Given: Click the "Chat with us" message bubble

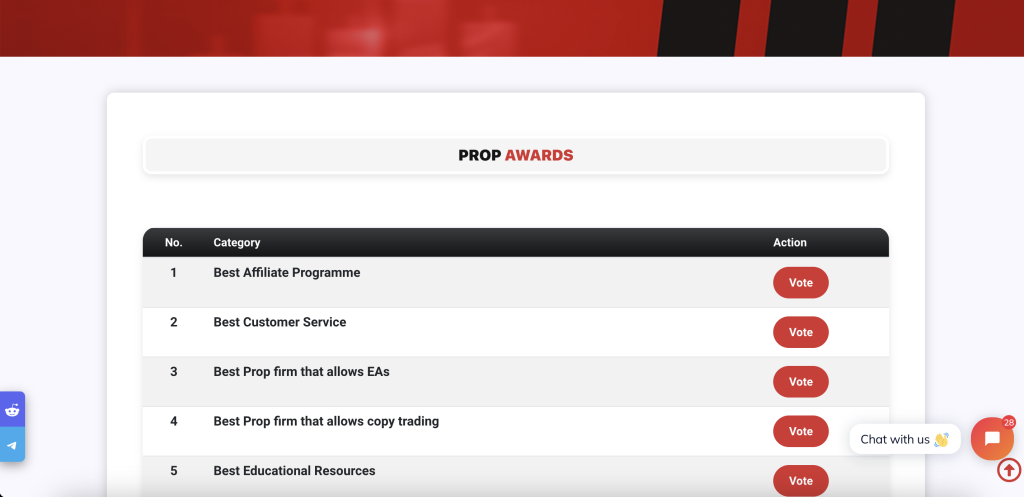Looking at the screenshot, I should (904, 439).
